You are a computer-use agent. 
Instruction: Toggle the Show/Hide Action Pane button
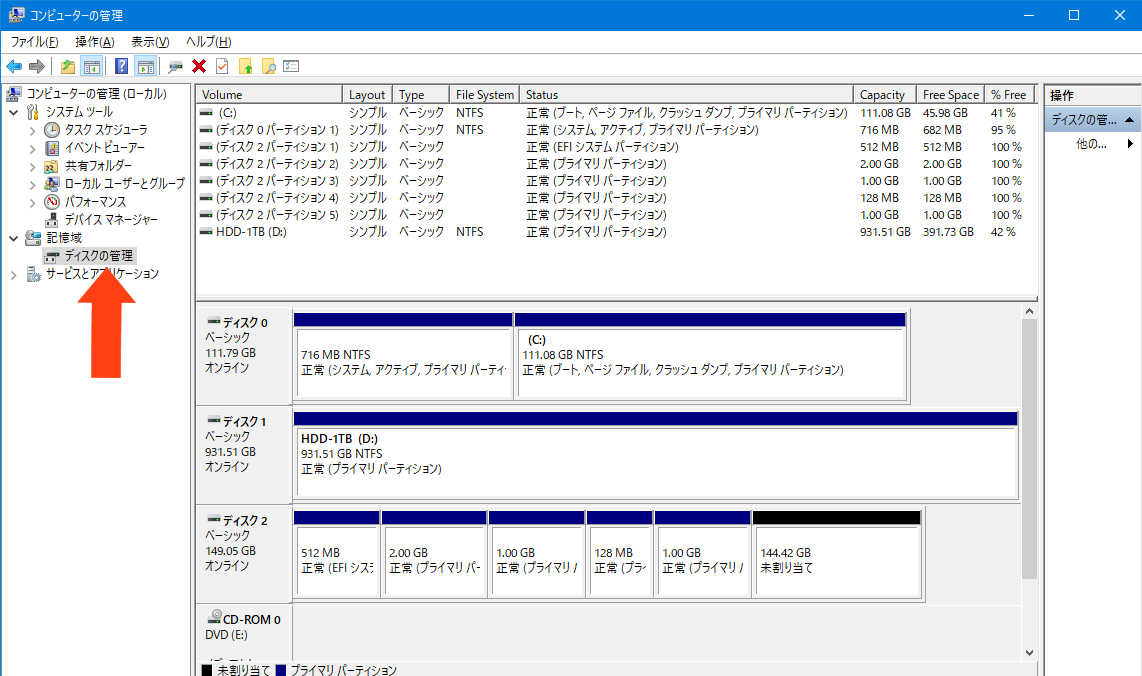pyautogui.click(x=146, y=67)
